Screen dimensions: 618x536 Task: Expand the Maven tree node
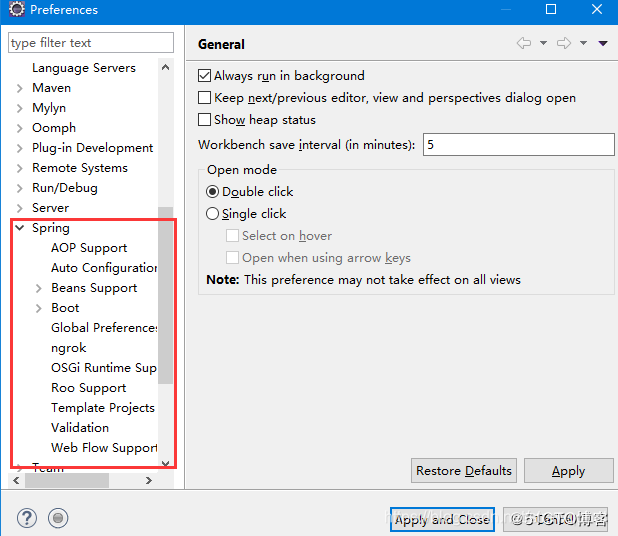[x=20, y=88]
